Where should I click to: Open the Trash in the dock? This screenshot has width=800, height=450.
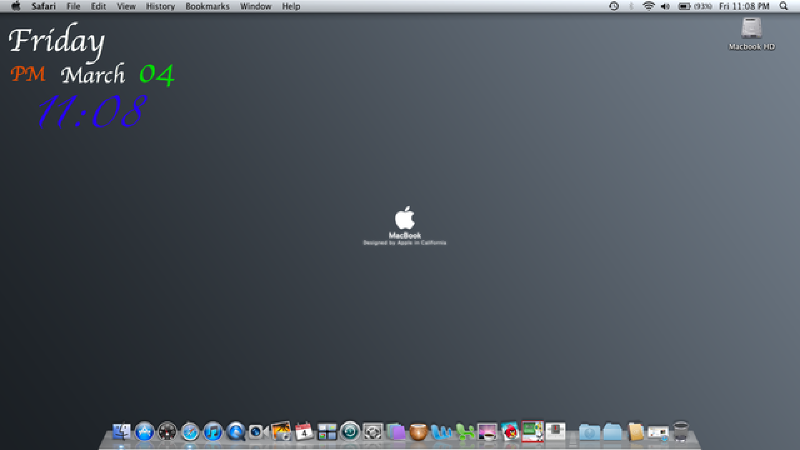click(x=681, y=432)
